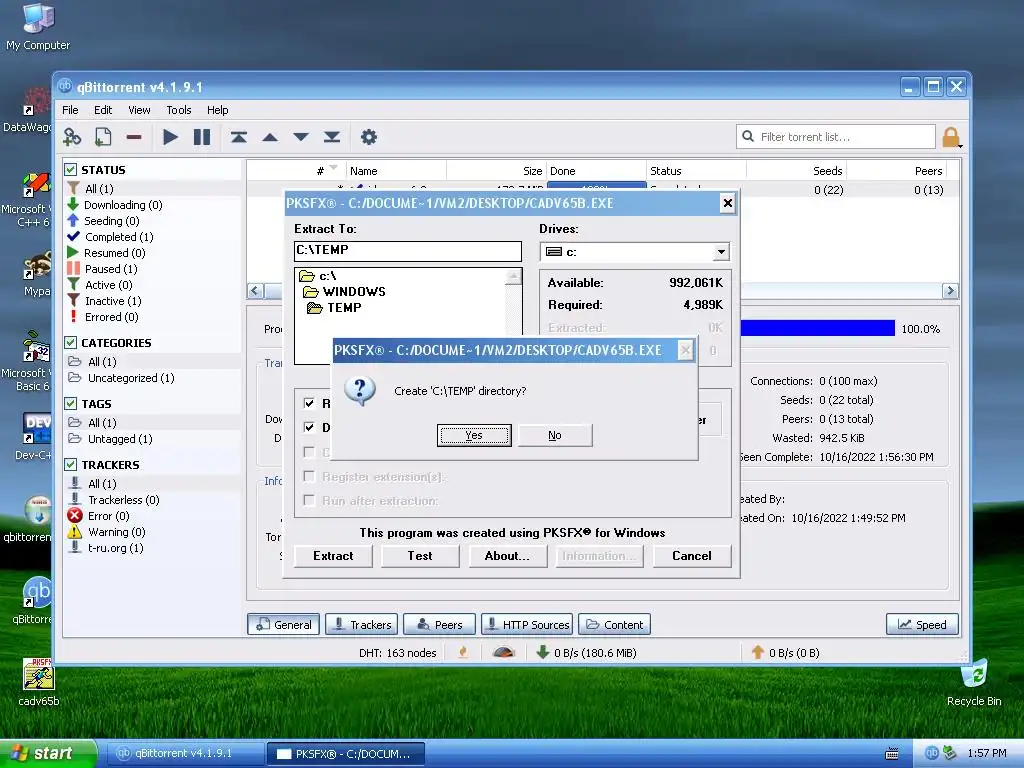Click the upload speed orange arrow

758,652
